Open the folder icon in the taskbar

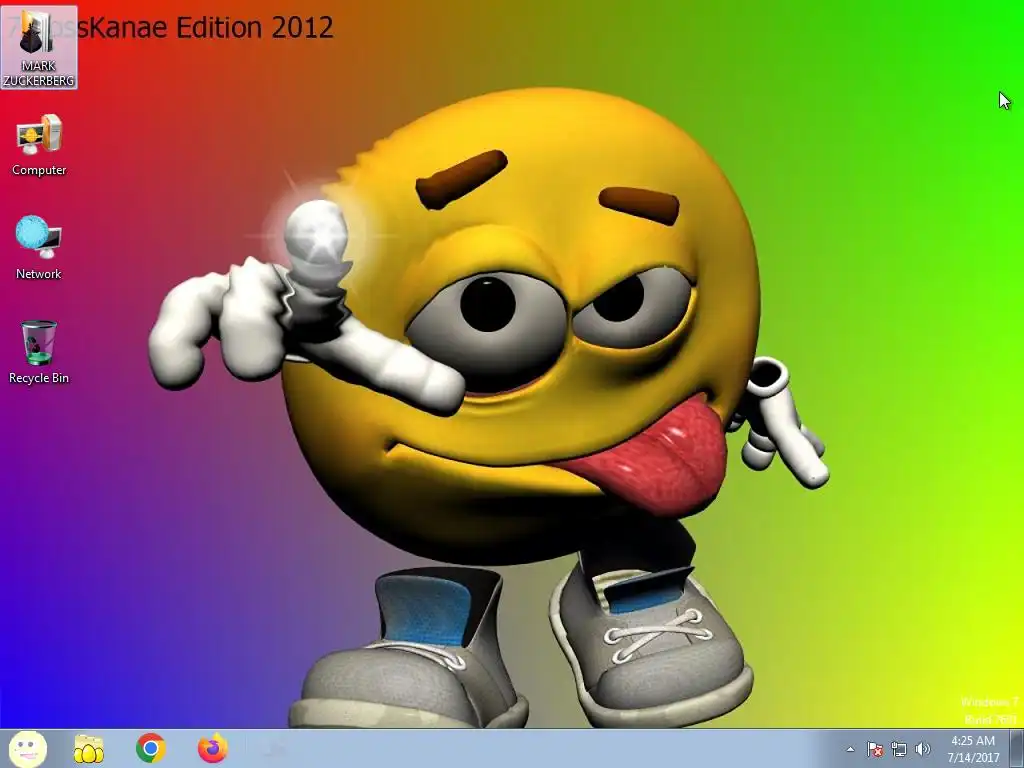[x=89, y=749]
